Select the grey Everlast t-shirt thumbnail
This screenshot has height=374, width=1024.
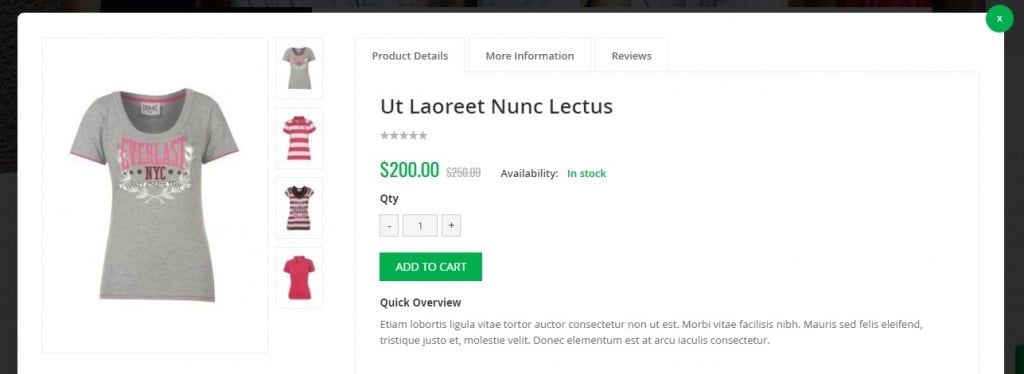299,68
